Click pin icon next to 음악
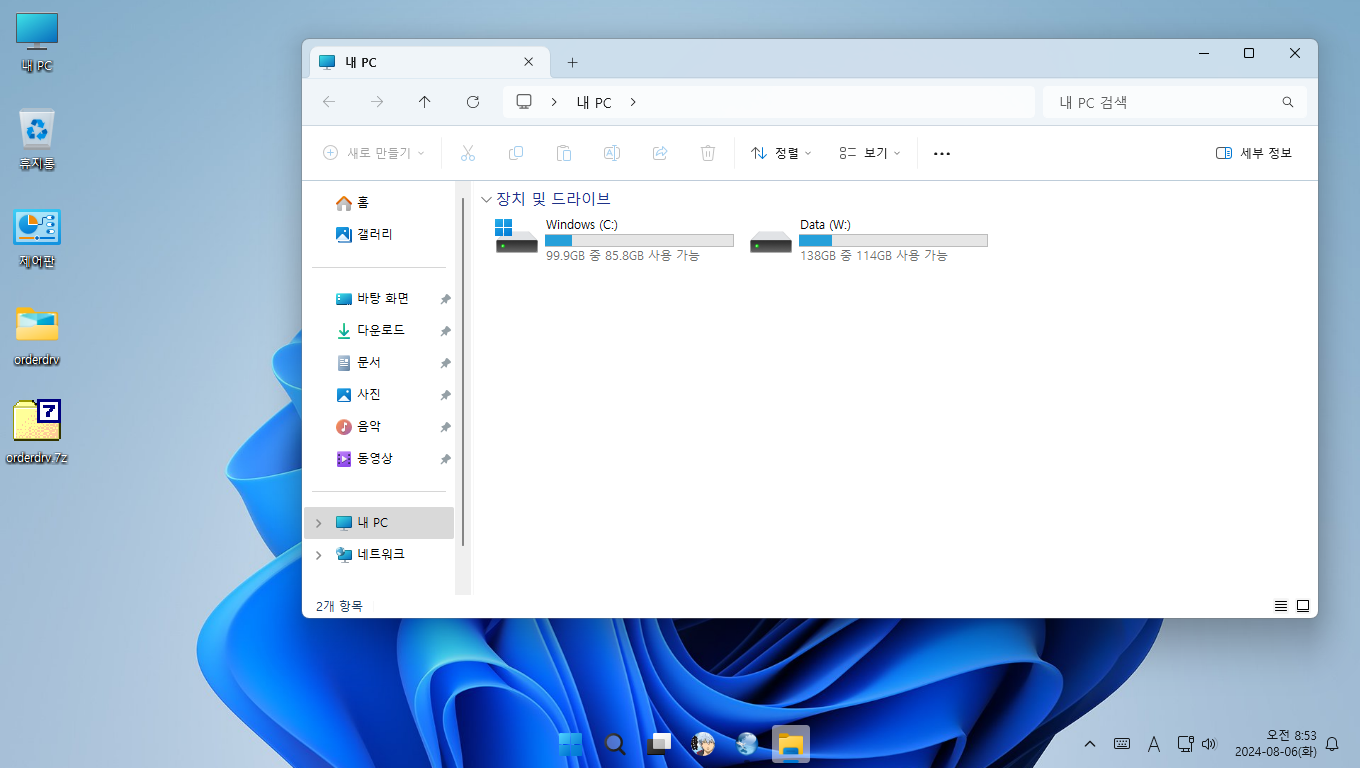1360x768 pixels. pyautogui.click(x=445, y=427)
